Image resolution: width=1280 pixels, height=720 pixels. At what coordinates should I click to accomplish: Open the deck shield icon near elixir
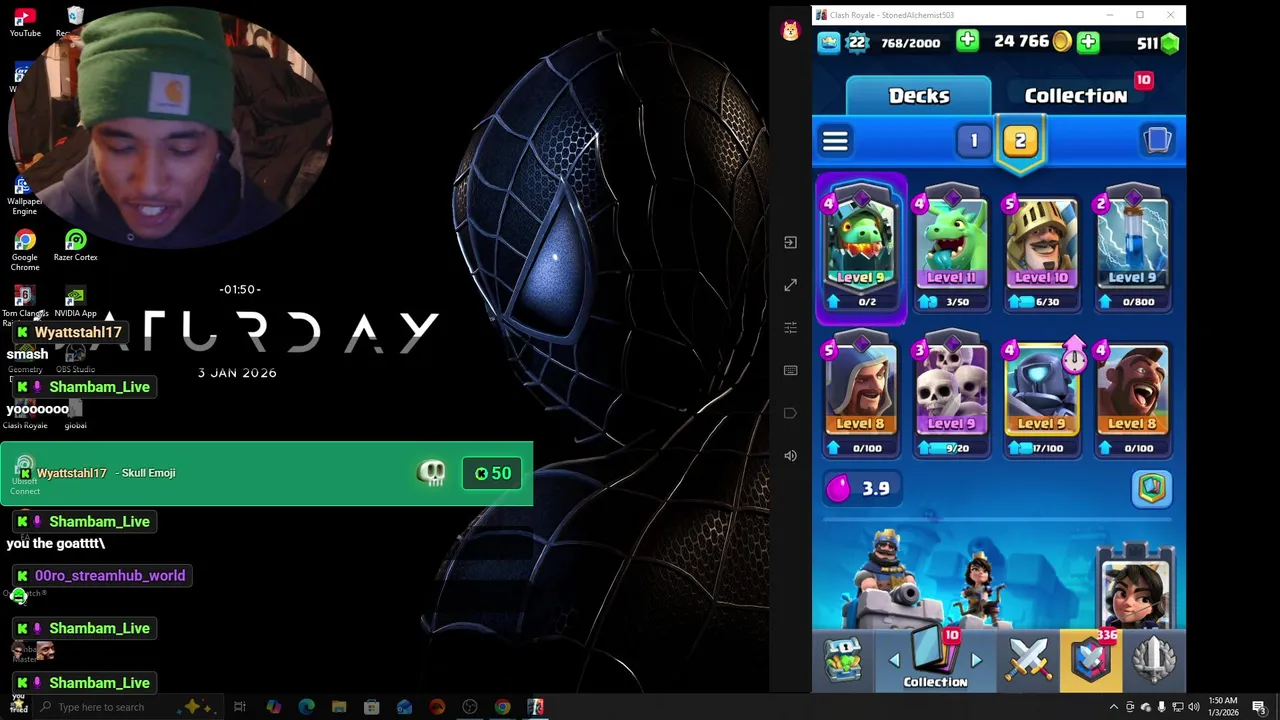[x=1152, y=489]
